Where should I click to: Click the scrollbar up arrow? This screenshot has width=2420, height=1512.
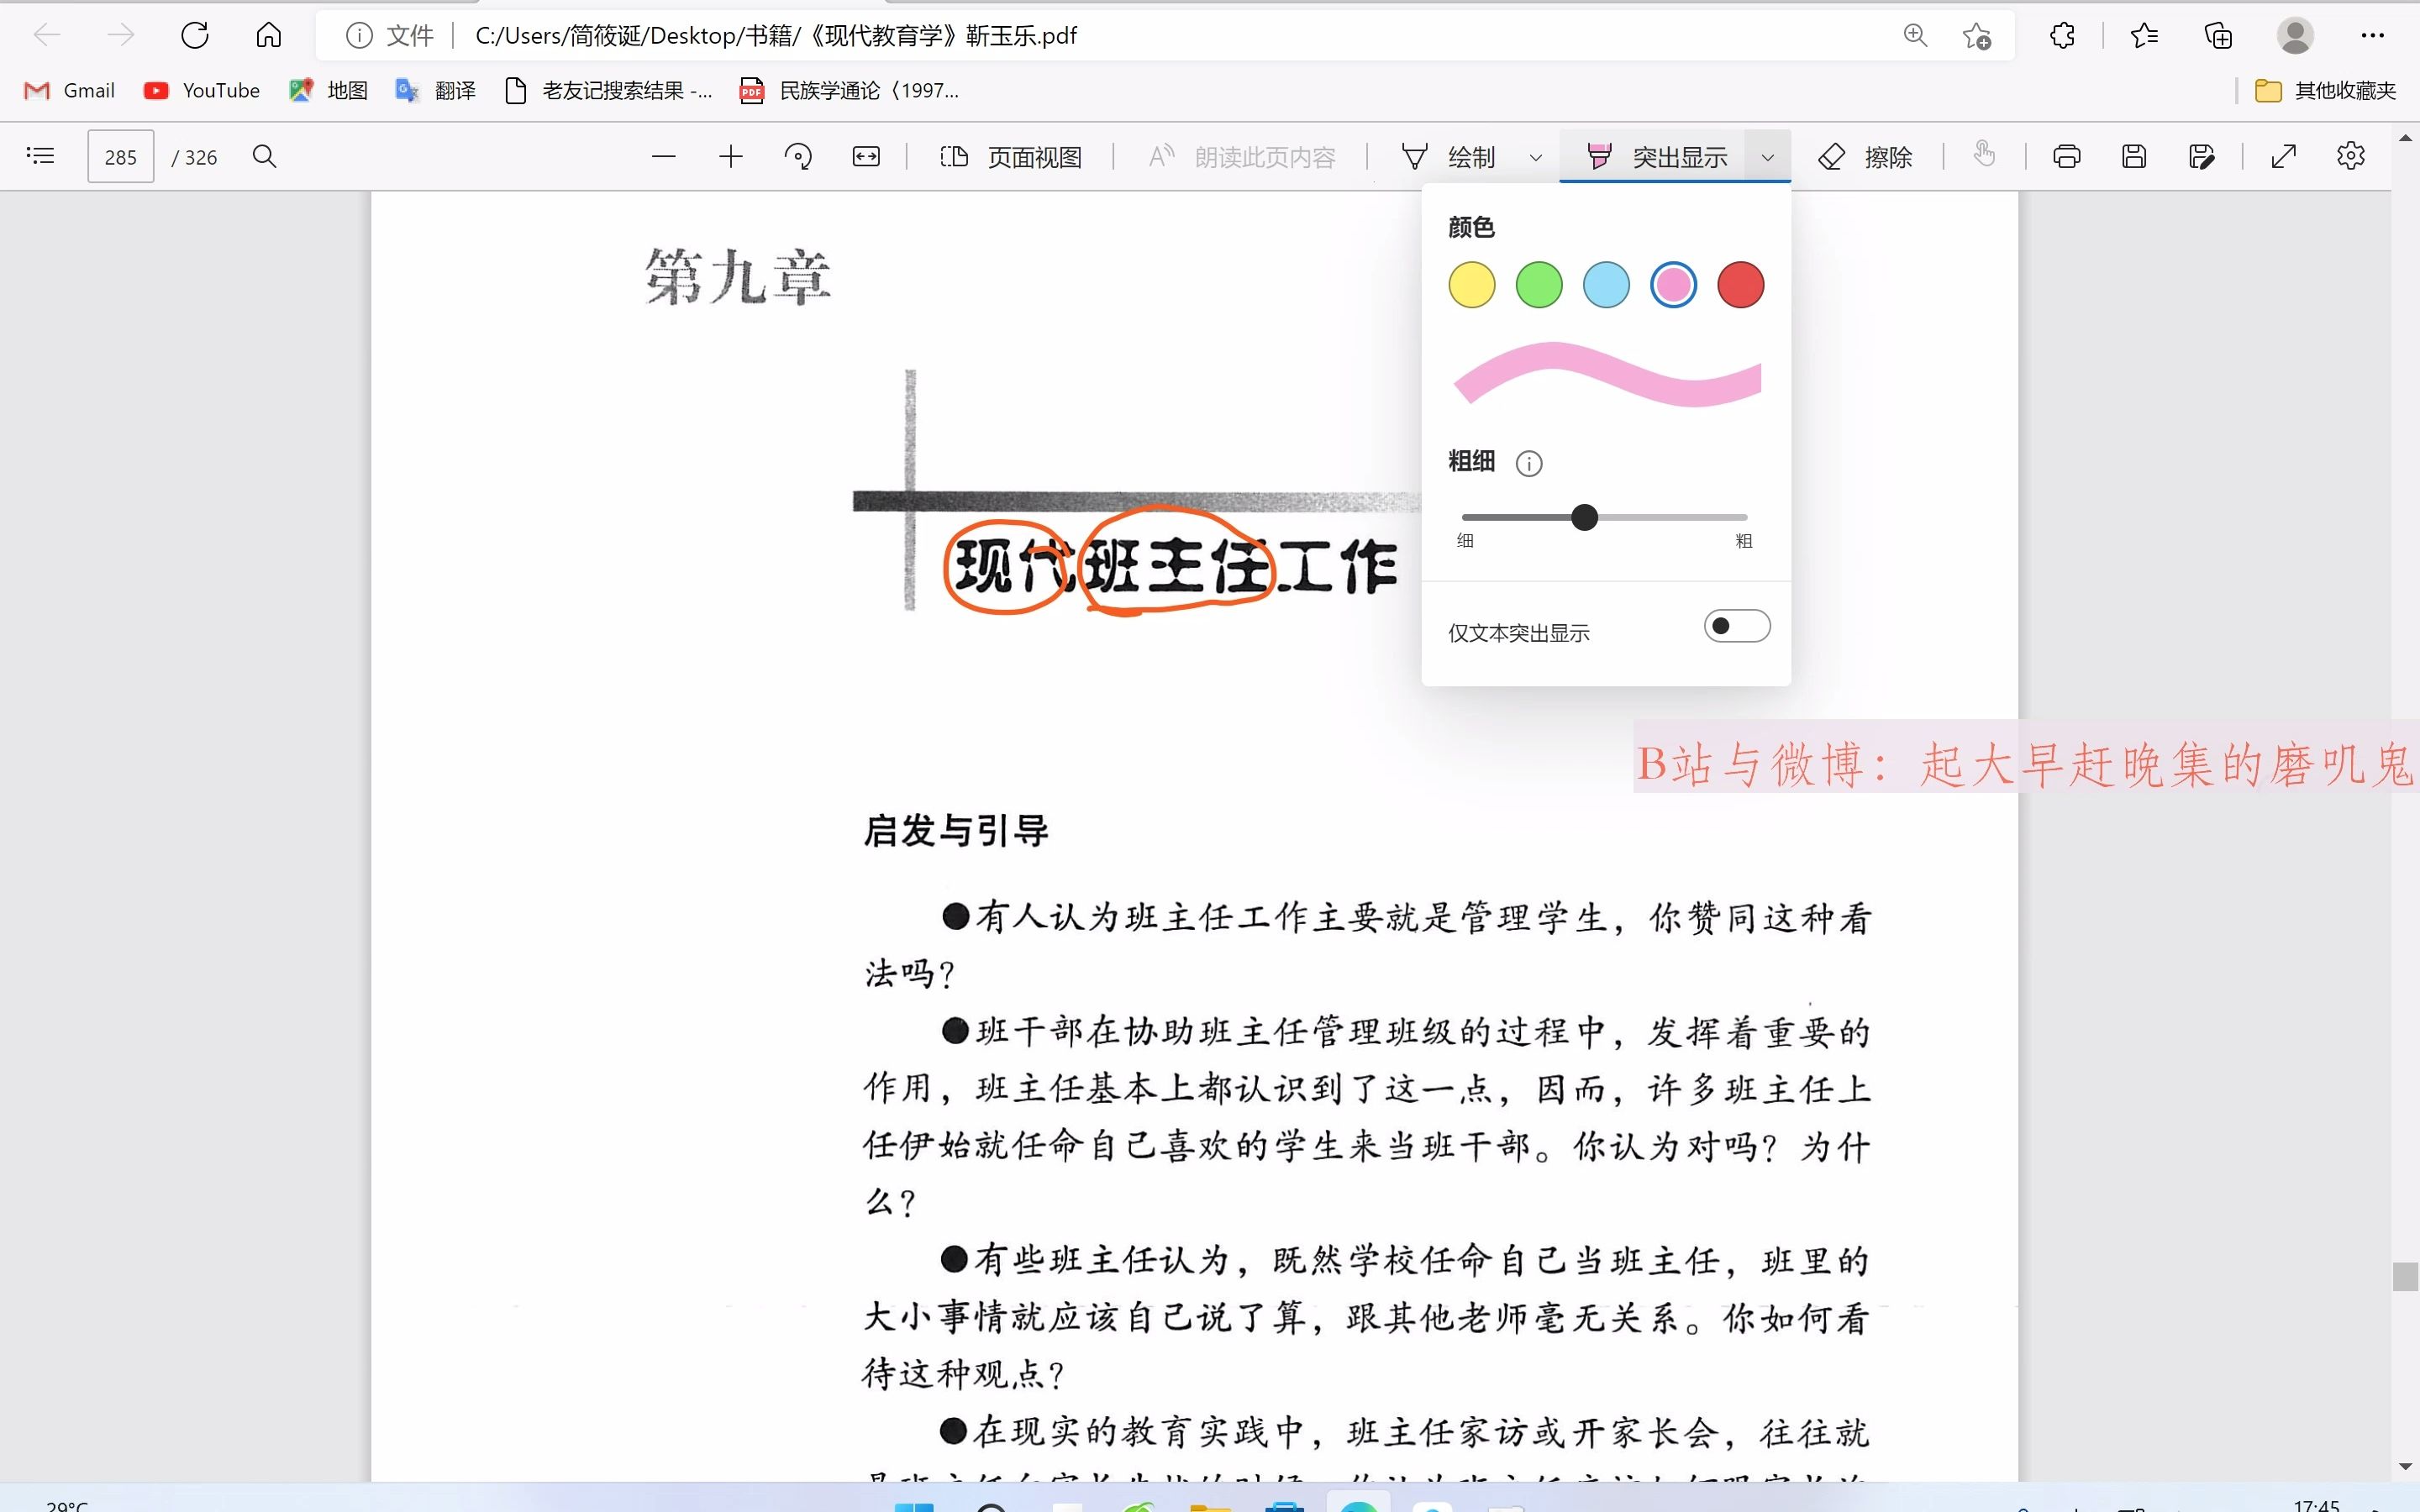[x=2405, y=137]
